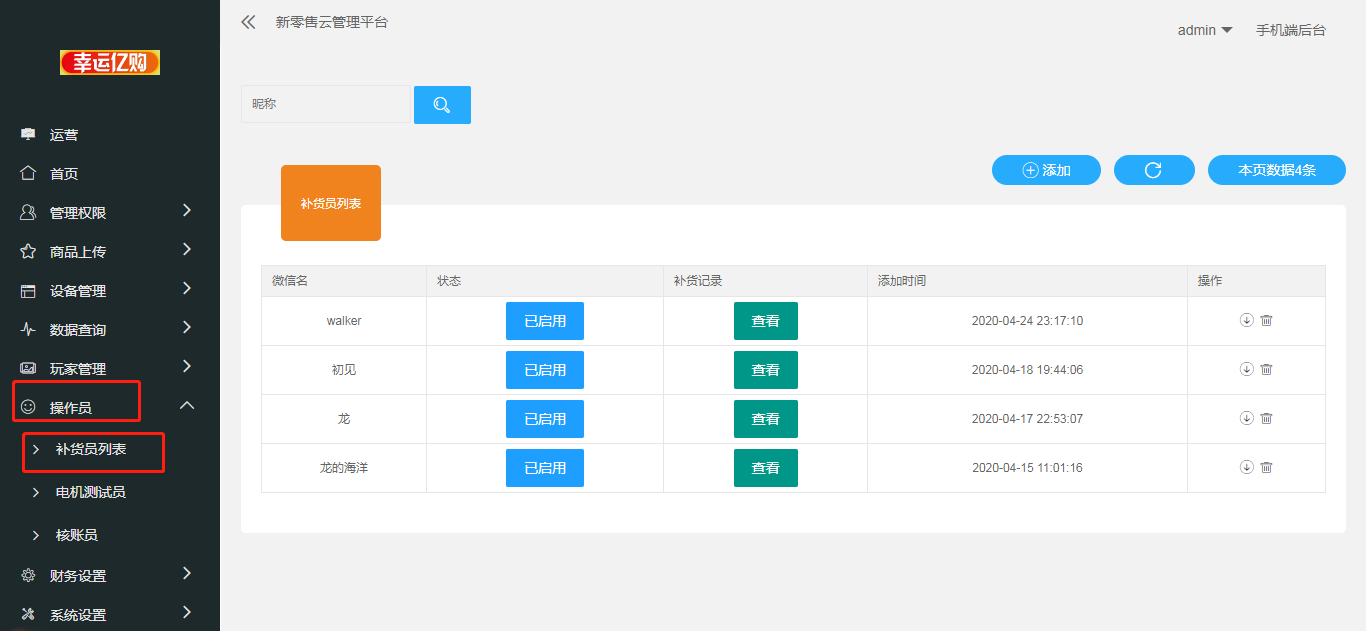The image size is (1366, 631).
Task: Expand the 管理权限 sidebar menu
Action: (x=107, y=212)
